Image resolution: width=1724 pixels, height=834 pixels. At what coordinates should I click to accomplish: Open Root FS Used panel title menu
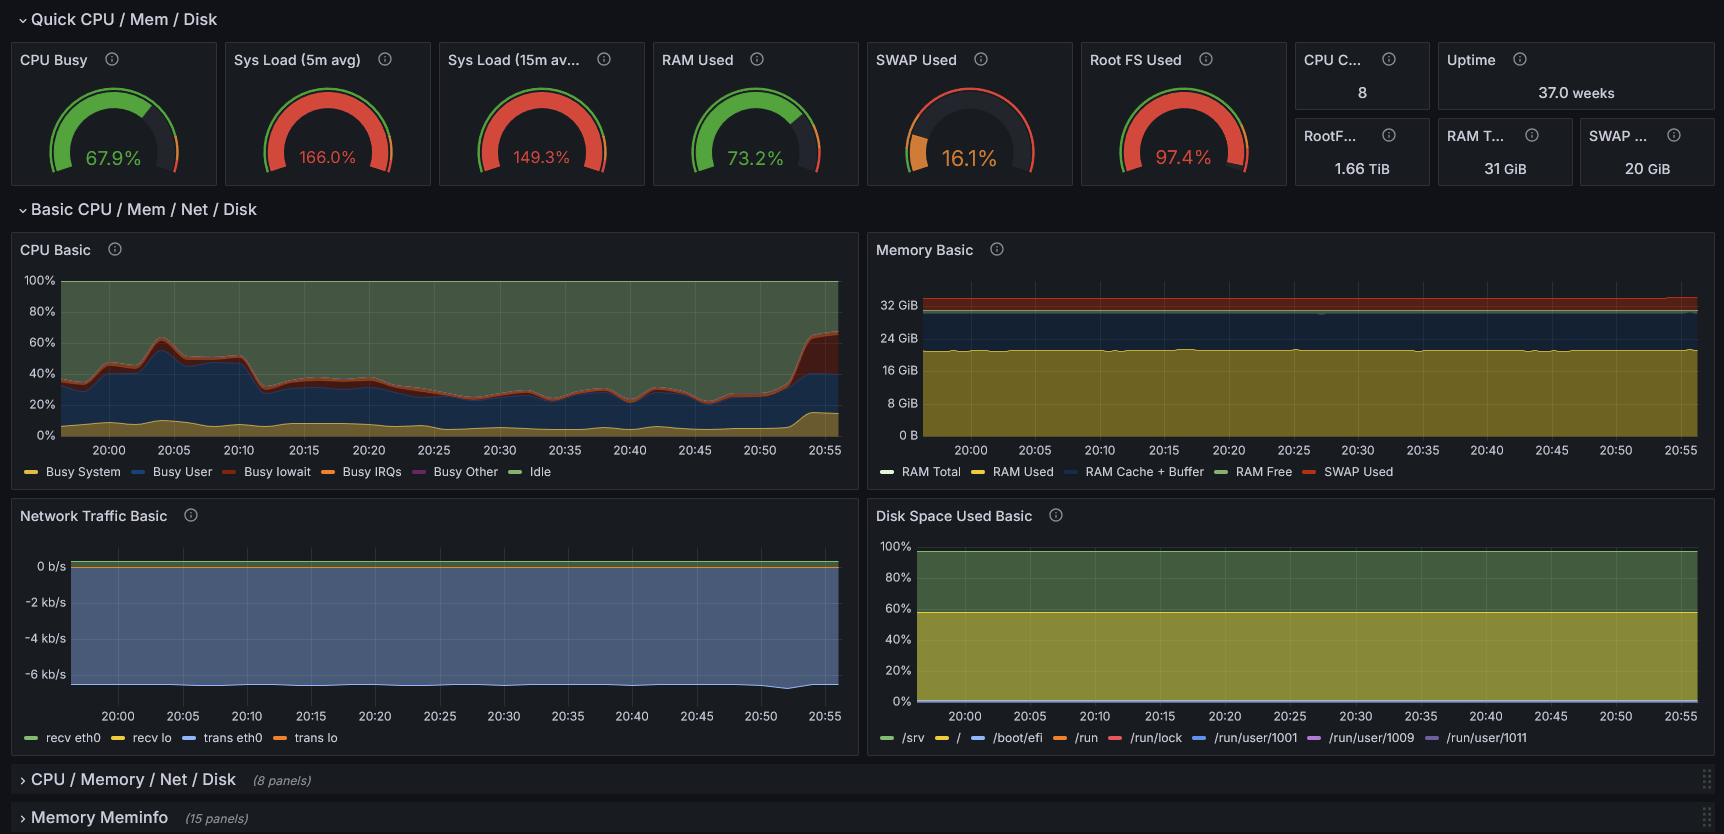click(1136, 60)
